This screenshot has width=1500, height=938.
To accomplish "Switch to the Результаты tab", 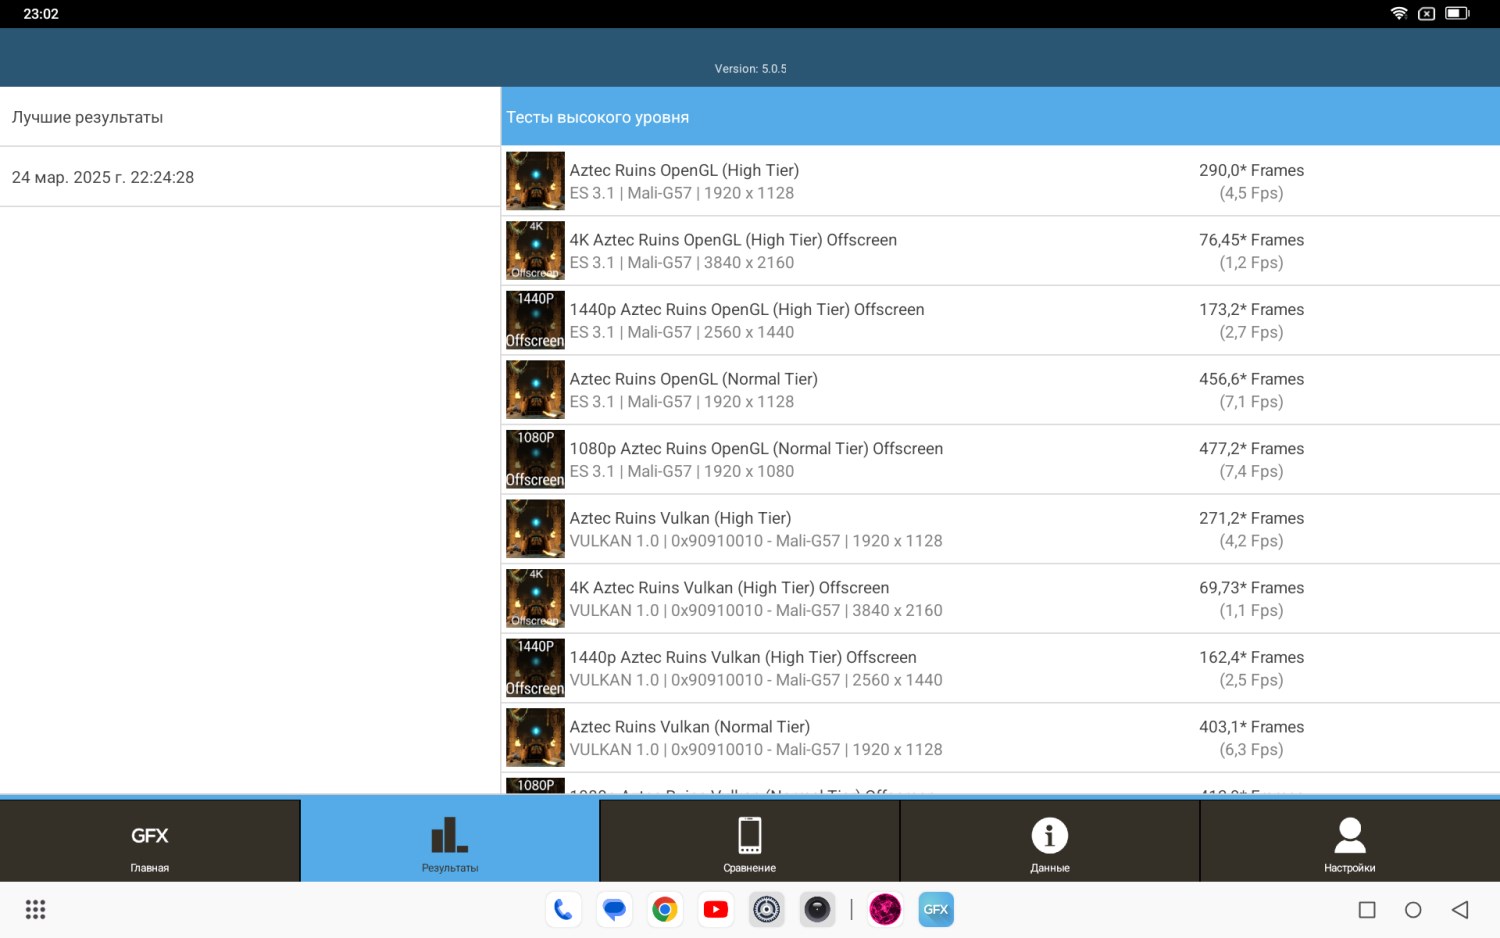I will point(450,840).
